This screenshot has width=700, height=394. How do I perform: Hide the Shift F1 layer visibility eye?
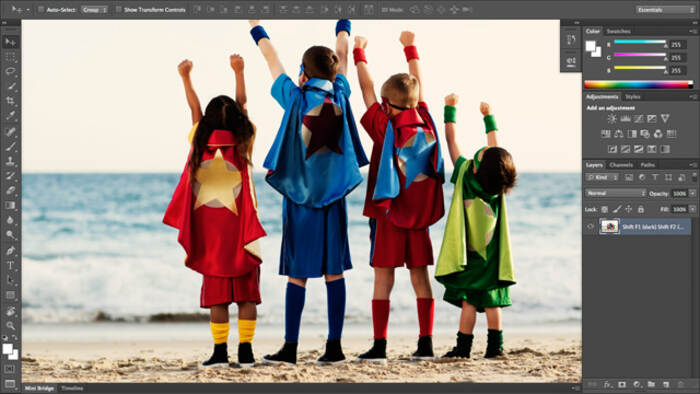pyautogui.click(x=590, y=227)
